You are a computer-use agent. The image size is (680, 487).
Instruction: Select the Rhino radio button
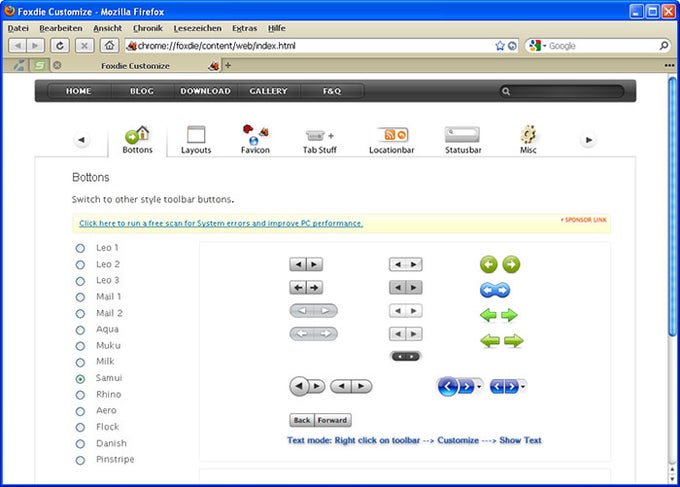[x=80, y=395]
